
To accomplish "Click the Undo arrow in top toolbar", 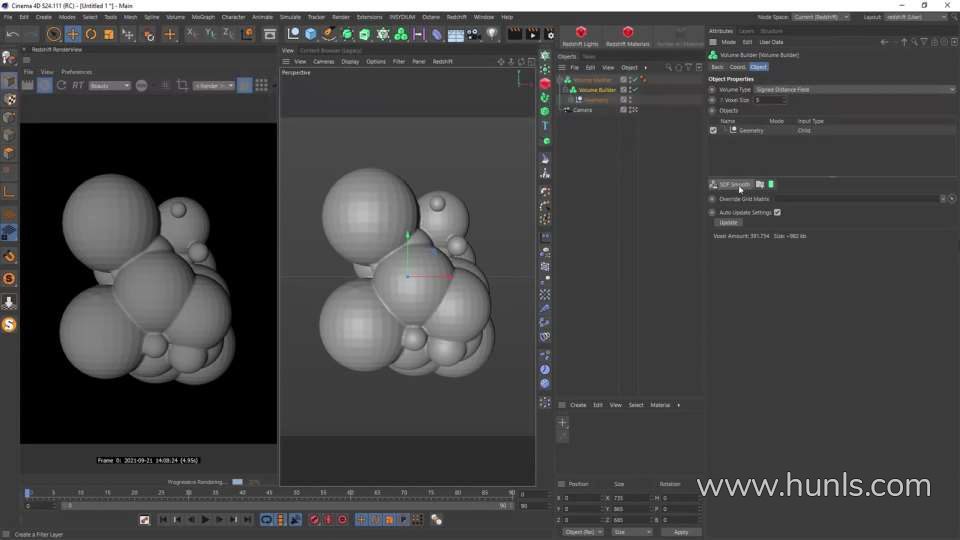I will point(12,34).
